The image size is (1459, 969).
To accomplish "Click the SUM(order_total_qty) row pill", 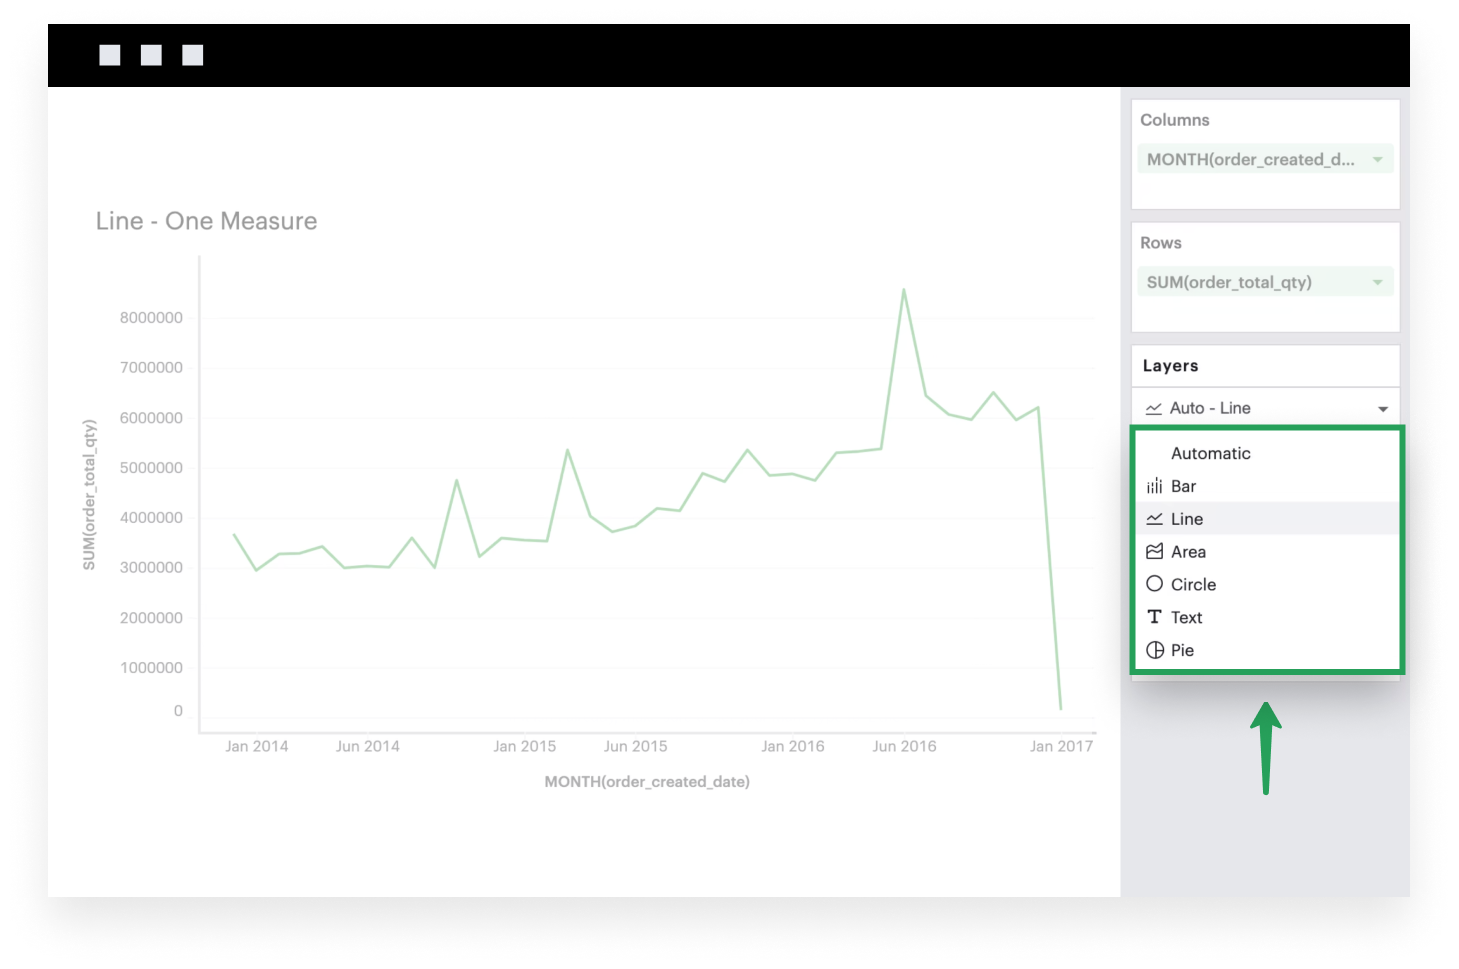I will 1229,283.
